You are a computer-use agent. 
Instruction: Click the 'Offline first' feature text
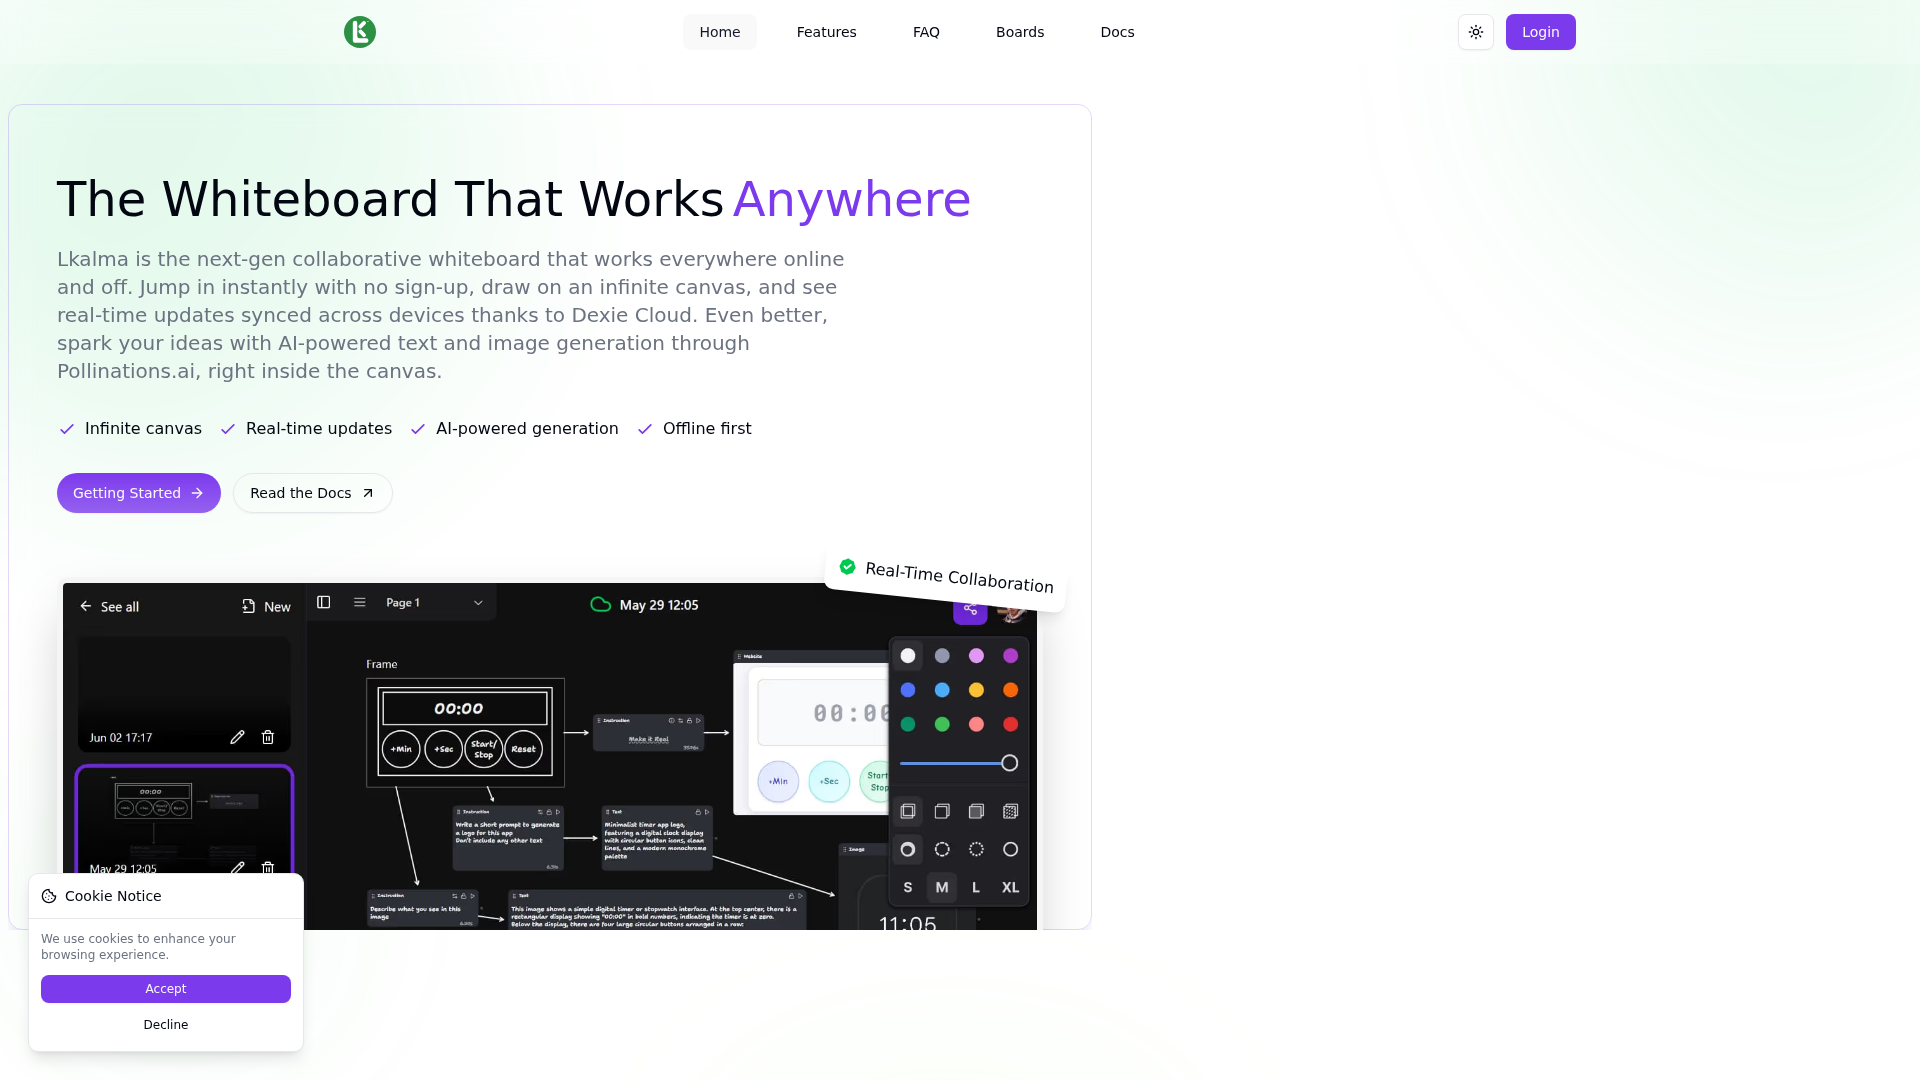[707, 428]
